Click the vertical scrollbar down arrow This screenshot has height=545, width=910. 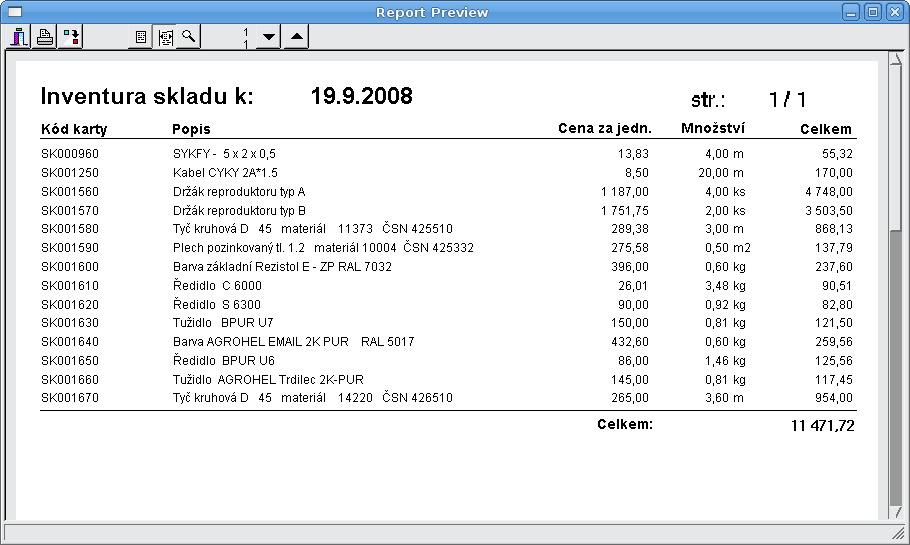point(895,514)
